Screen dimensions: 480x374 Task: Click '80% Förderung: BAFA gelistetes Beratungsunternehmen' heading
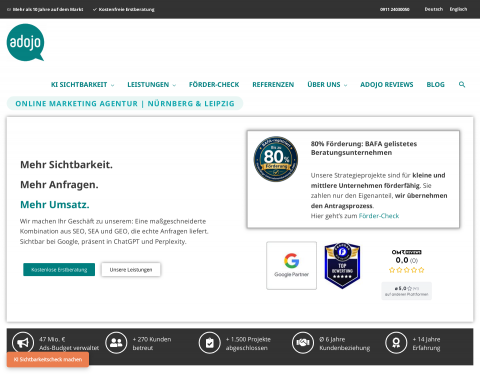(364, 148)
